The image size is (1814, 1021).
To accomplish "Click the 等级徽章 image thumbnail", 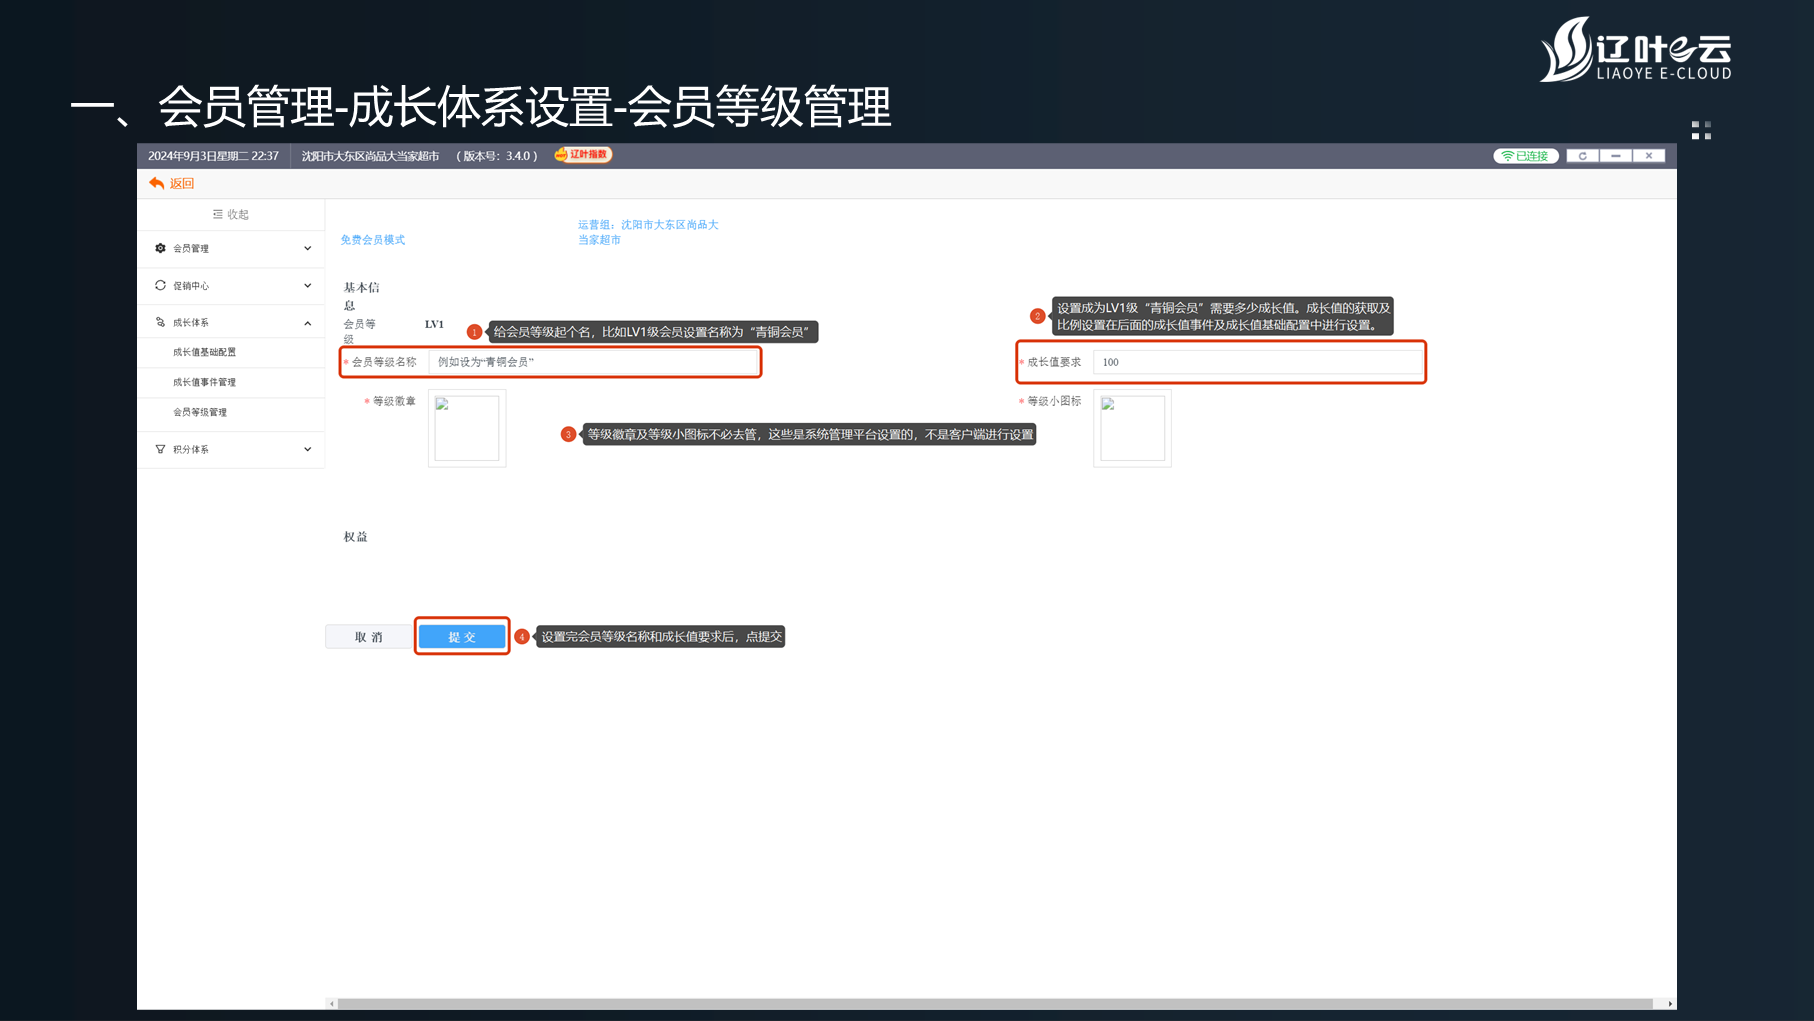I will (467, 428).
